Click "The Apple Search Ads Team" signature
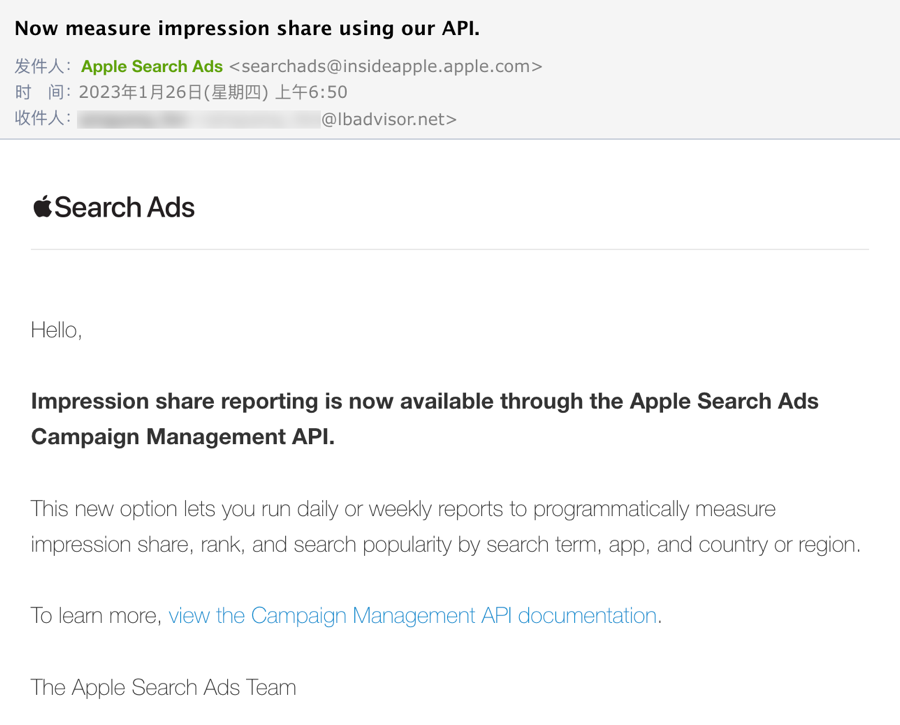Viewport: 900px width, 725px height. click(163, 688)
